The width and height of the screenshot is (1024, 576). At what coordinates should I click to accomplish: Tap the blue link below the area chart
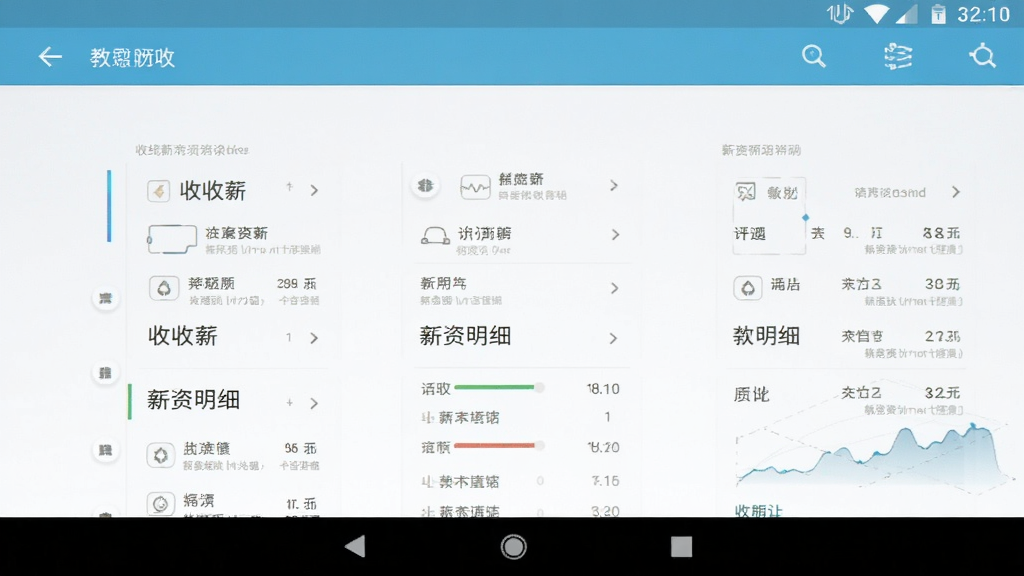click(x=758, y=511)
